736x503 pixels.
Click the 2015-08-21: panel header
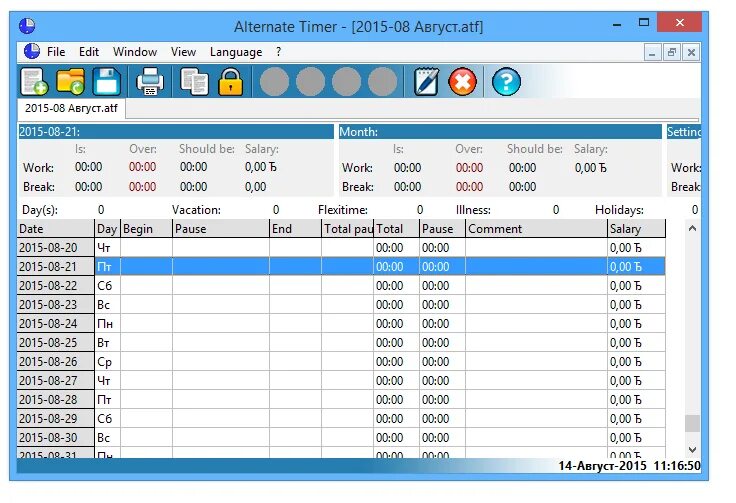pyautogui.click(x=176, y=132)
